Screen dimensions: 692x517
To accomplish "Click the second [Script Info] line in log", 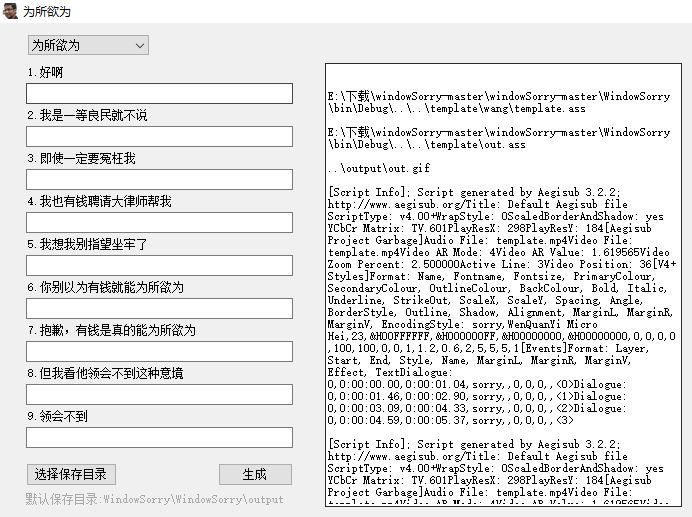I will pyautogui.click(x=474, y=444).
